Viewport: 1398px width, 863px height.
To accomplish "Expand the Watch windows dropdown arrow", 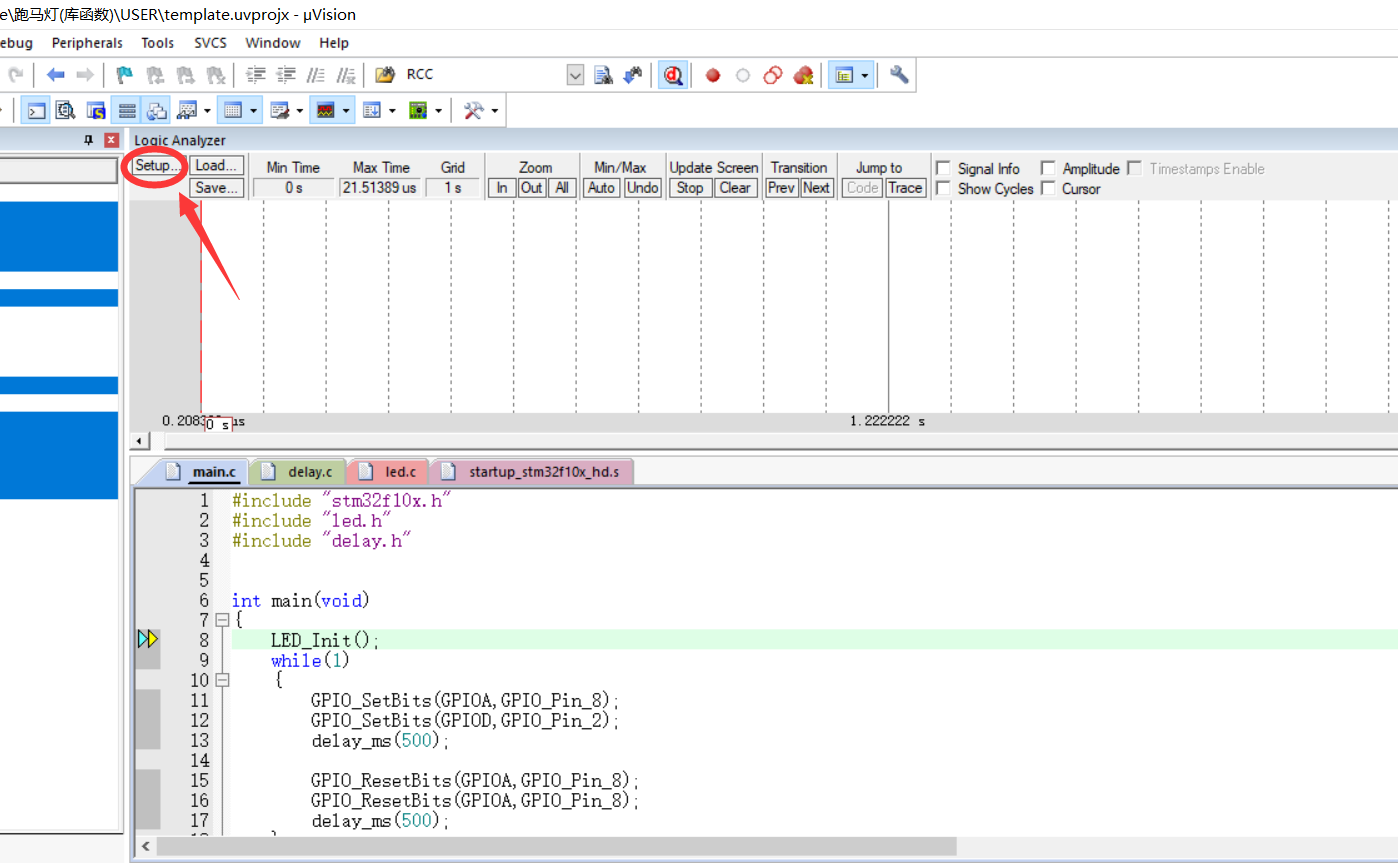I will click(207, 110).
